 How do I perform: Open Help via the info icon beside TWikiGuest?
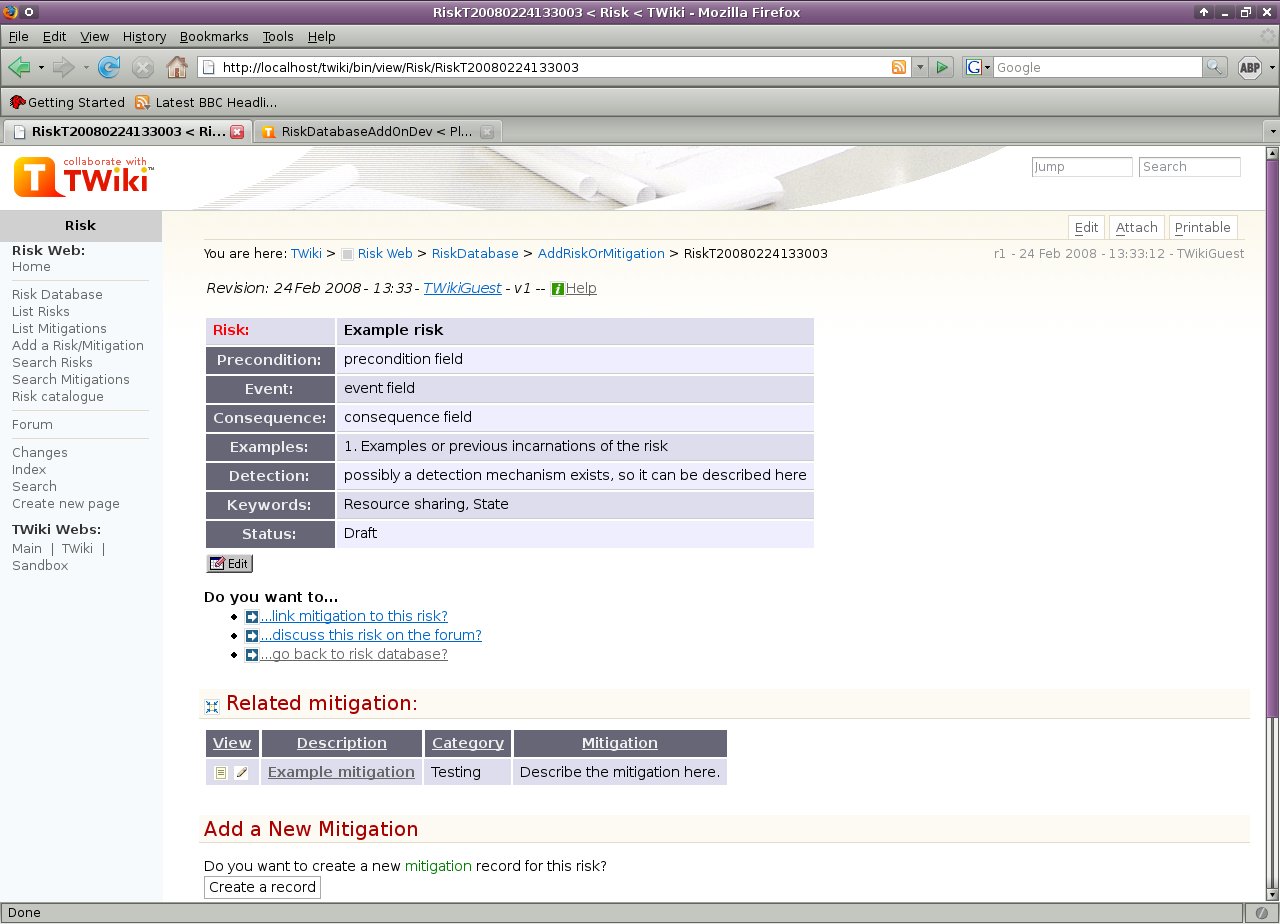[560, 288]
